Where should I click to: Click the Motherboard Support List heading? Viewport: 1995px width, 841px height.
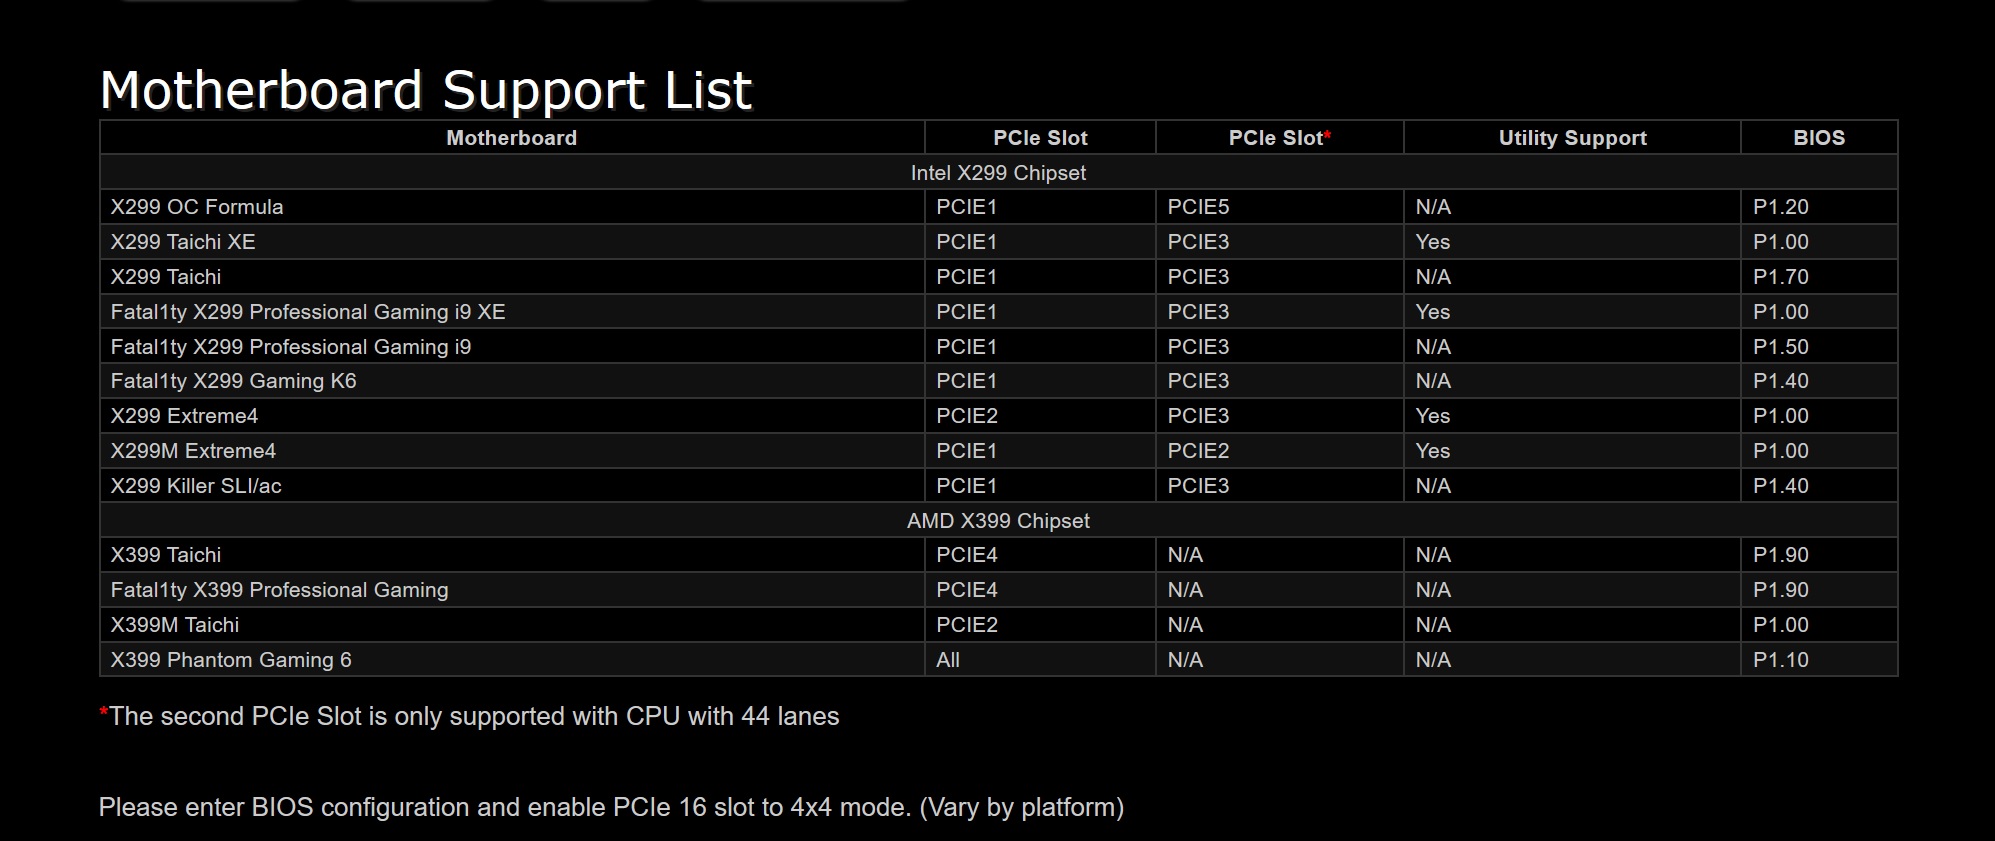pos(426,90)
